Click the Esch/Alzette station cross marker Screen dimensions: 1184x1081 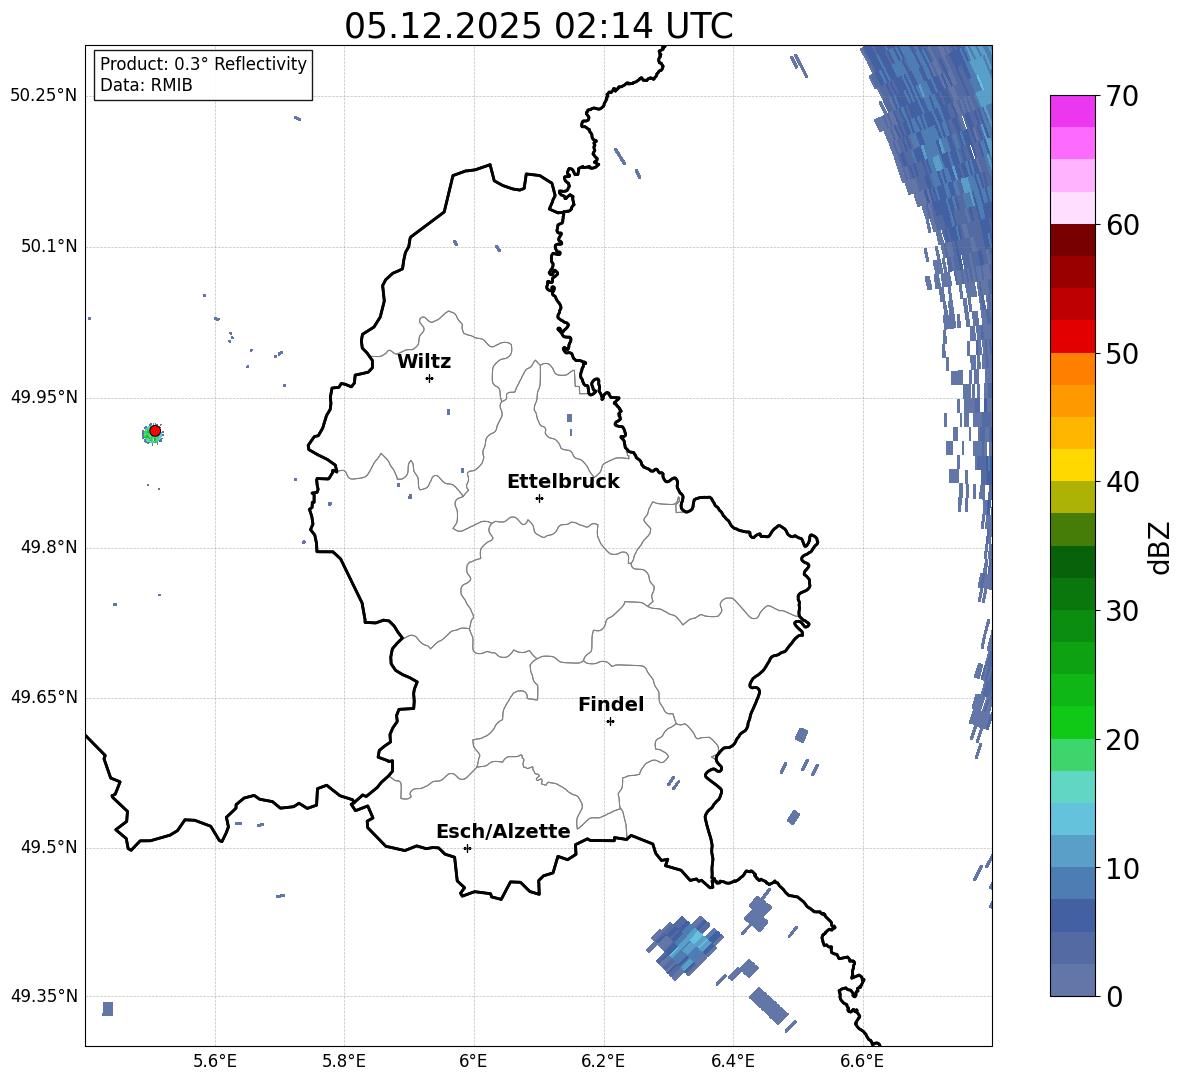(467, 848)
